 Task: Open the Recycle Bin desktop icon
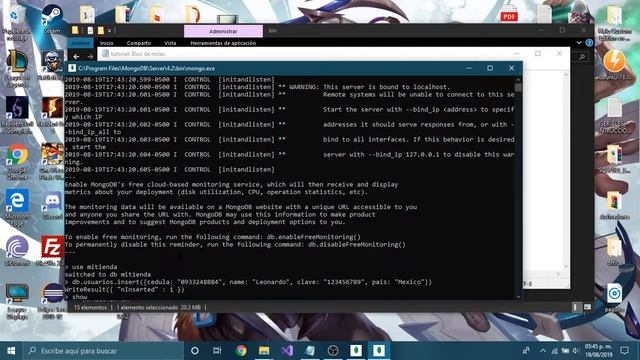[x=16, y=21]
